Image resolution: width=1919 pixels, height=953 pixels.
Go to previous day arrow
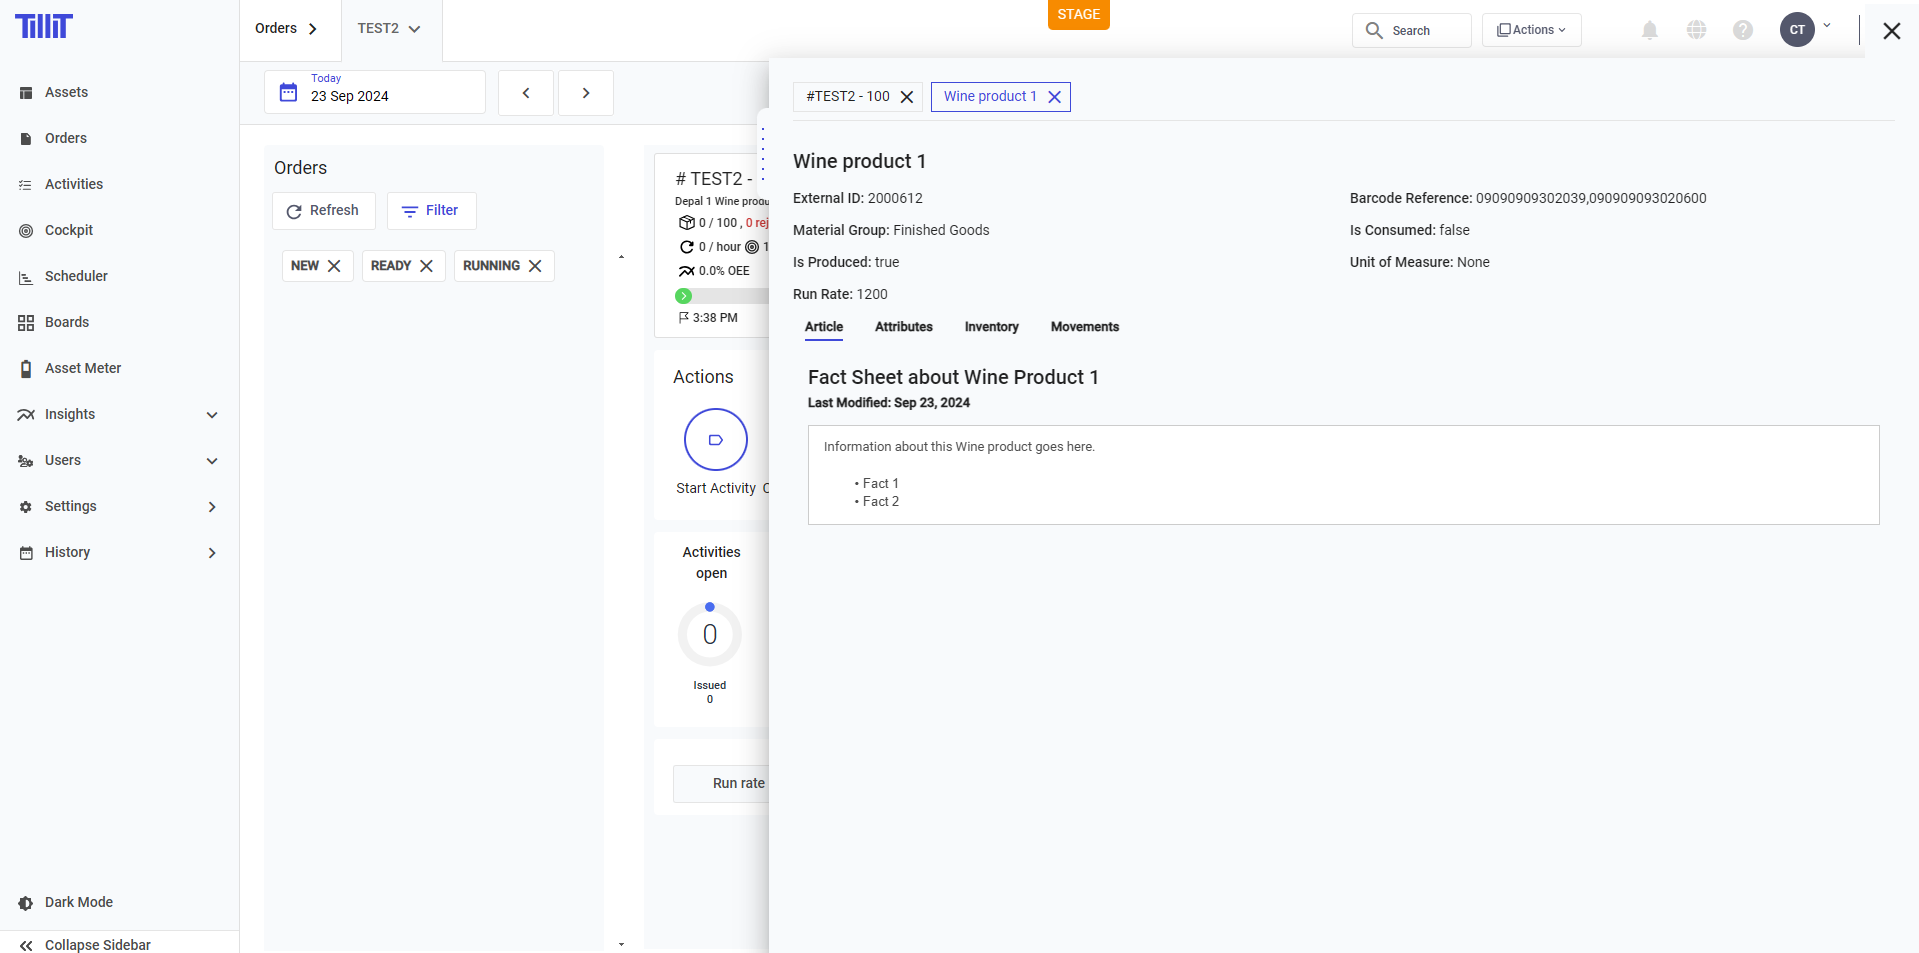526,93
